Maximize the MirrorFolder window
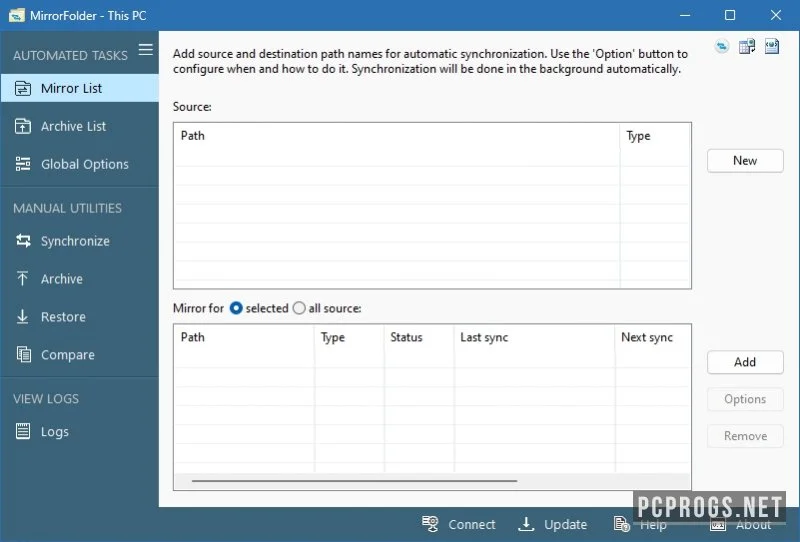 click(x=730, y=15)
